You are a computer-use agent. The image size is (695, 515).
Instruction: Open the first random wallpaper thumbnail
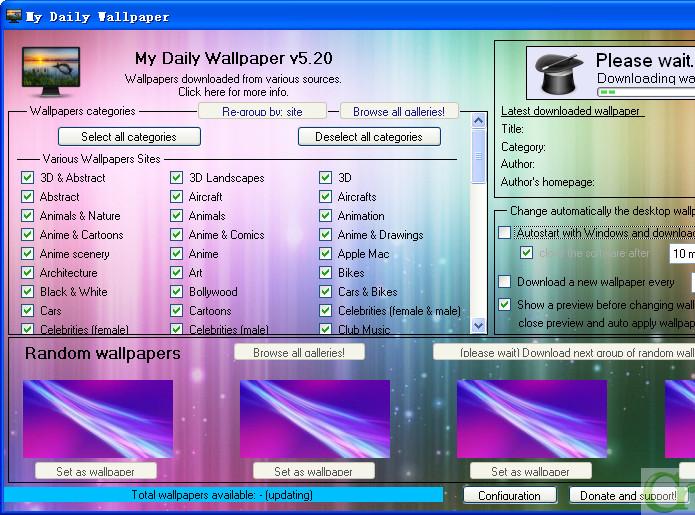pos(98,419)
